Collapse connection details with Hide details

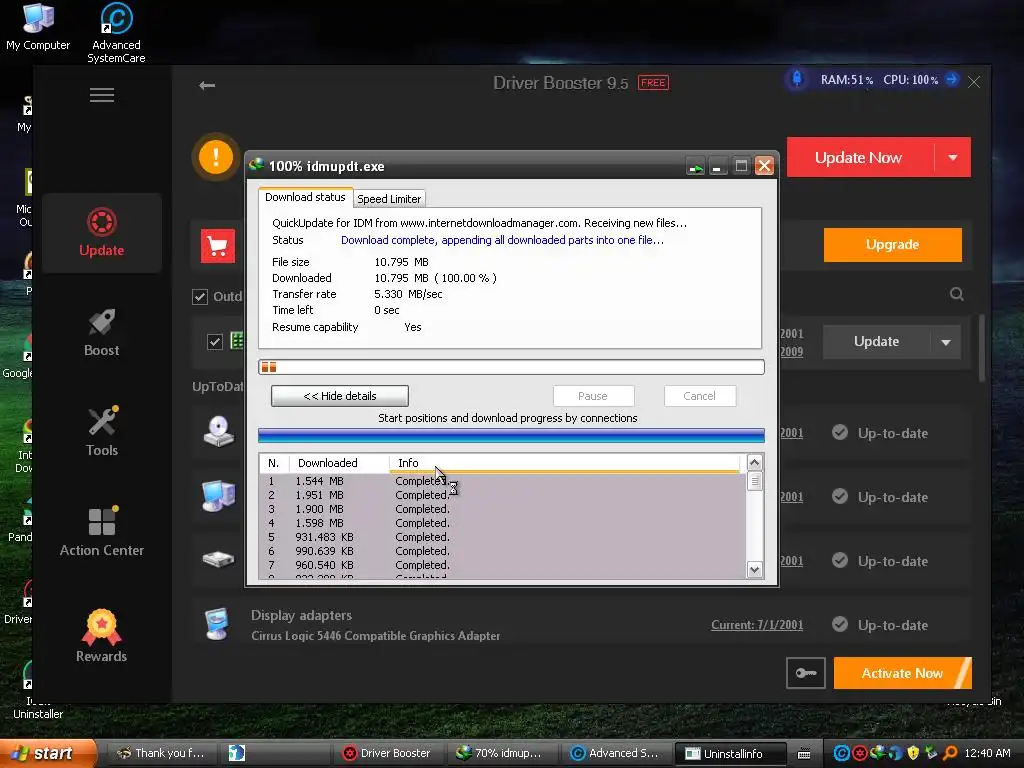340,396
